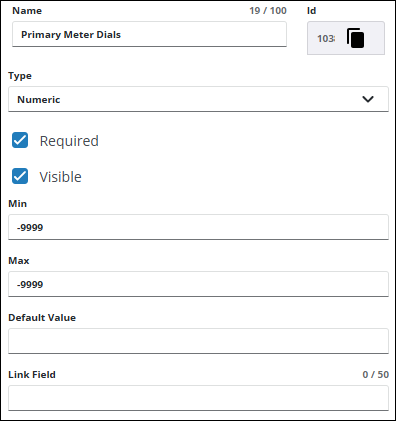Click the Id label heading

311,11
